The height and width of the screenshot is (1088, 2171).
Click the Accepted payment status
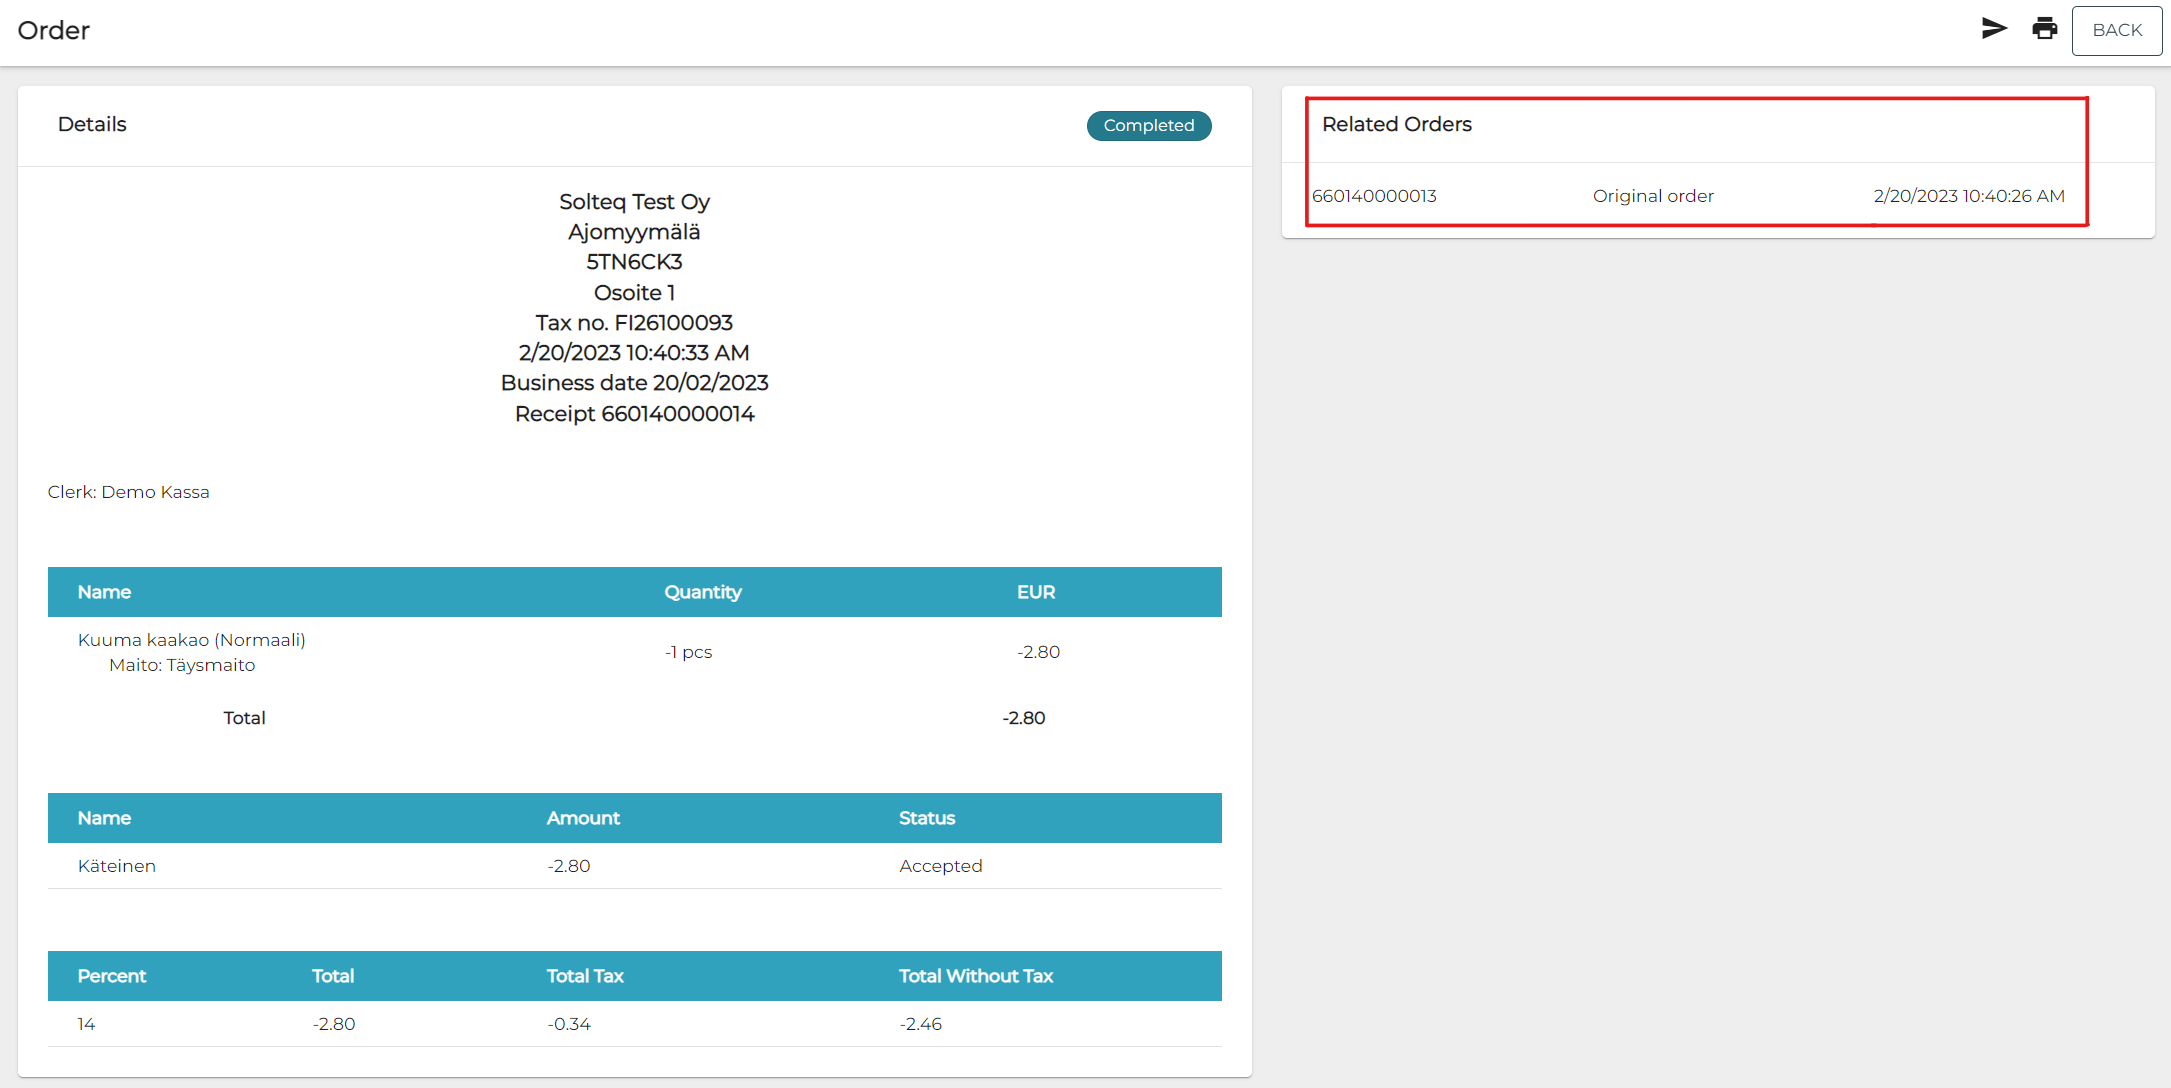coord(940,866)
